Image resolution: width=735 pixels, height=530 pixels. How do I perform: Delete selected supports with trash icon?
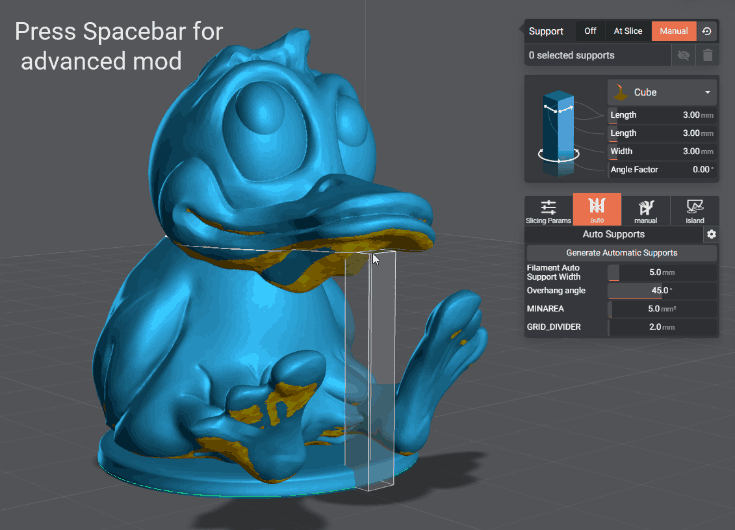point(708,55)
